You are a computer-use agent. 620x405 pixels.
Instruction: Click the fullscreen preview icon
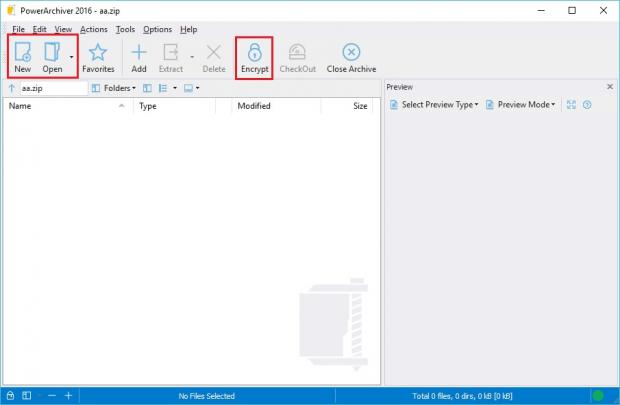pyautogui.click(x=571, y=105)
